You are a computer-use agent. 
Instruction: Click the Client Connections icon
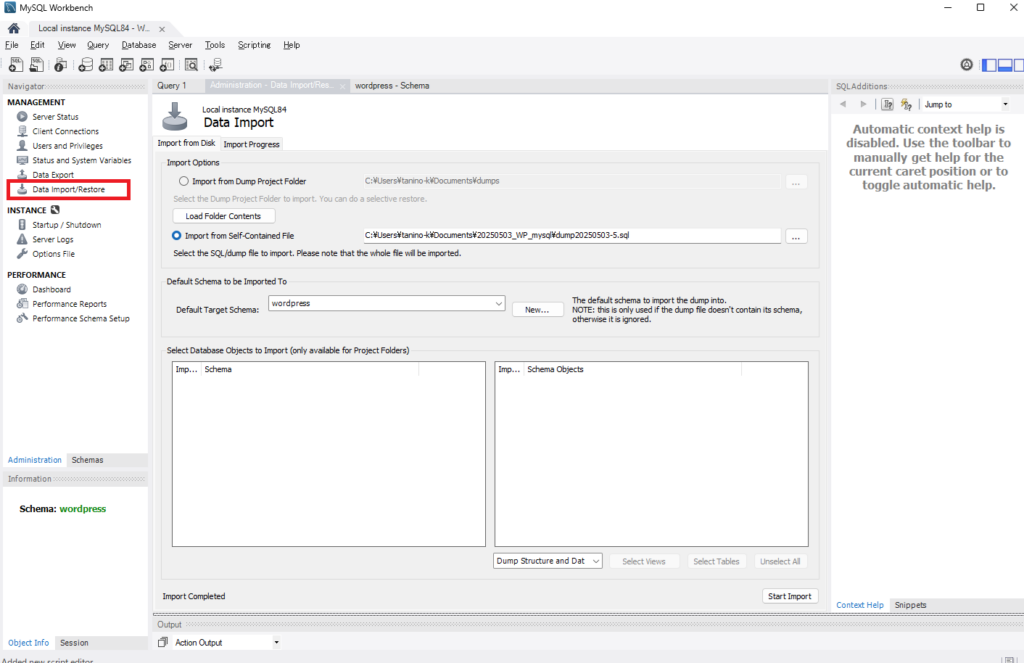pyautogui.click(x=22, y=131)
